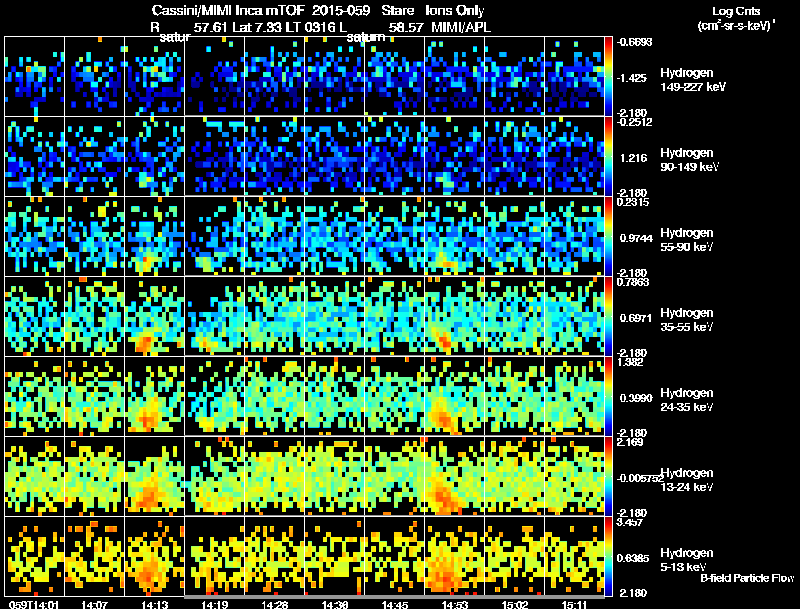Open the 14:19 panel in the 35-55 keV row
Image resolution: width=800 pixels, height=609 pixels.
pyautogui.click(x=214, y=316)
